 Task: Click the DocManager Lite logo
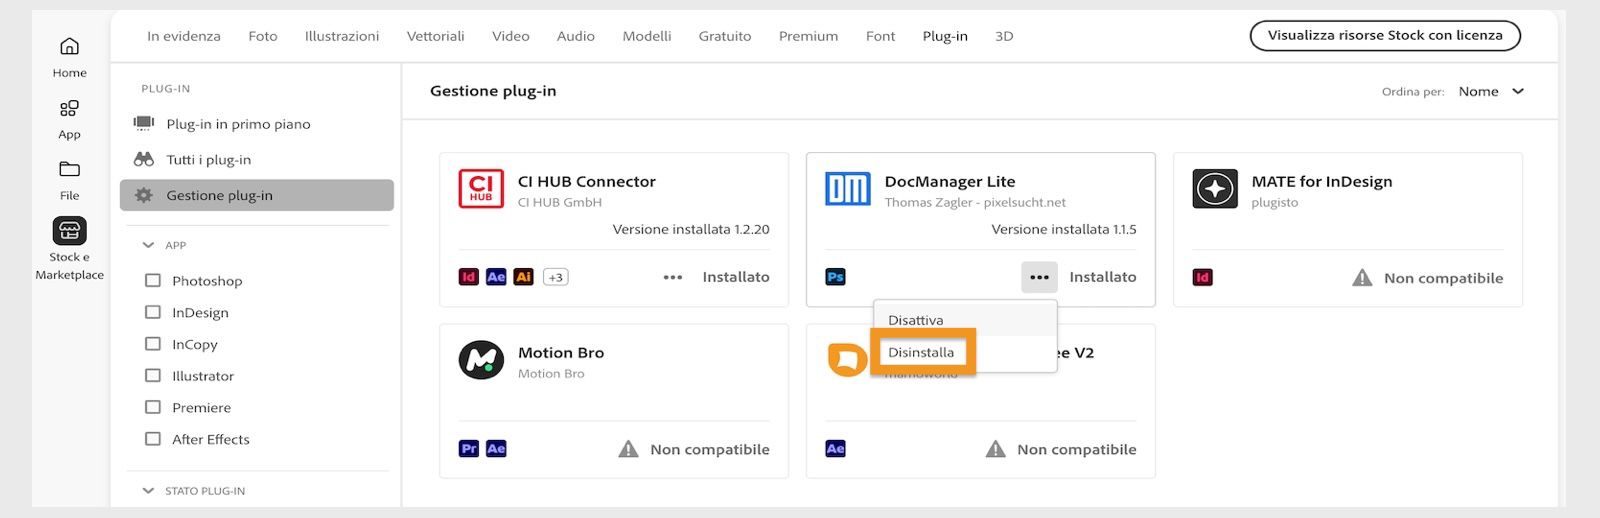coord(848,188)
